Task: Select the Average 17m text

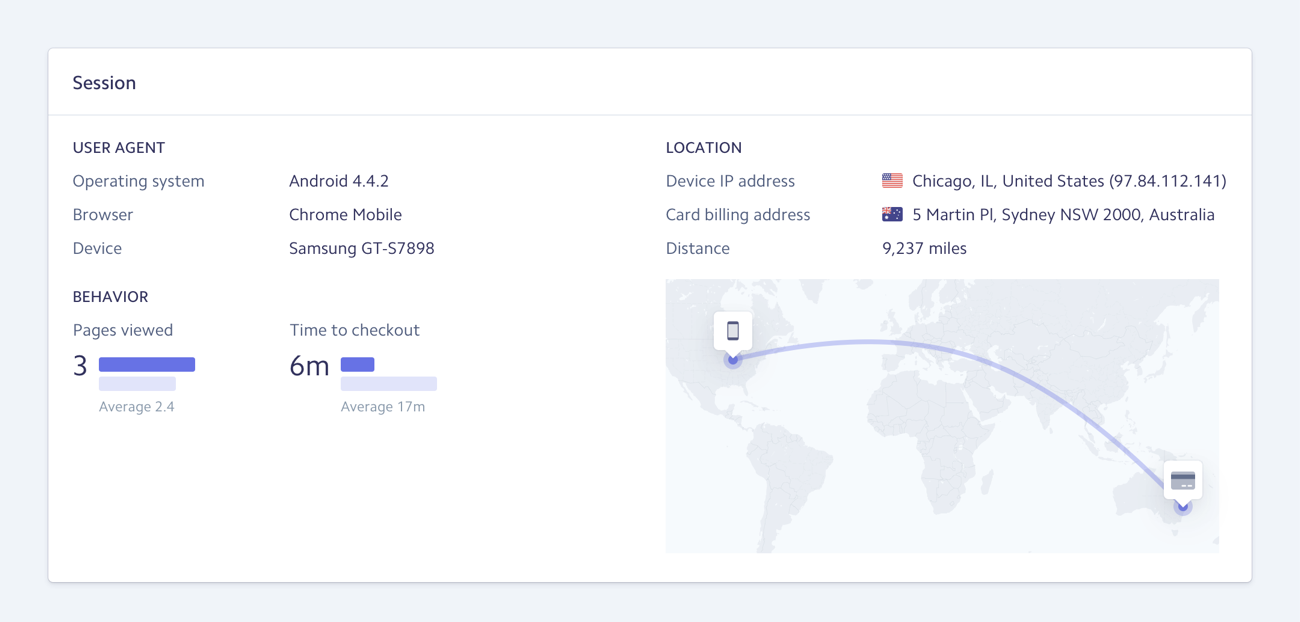Action: pos(383,407)
